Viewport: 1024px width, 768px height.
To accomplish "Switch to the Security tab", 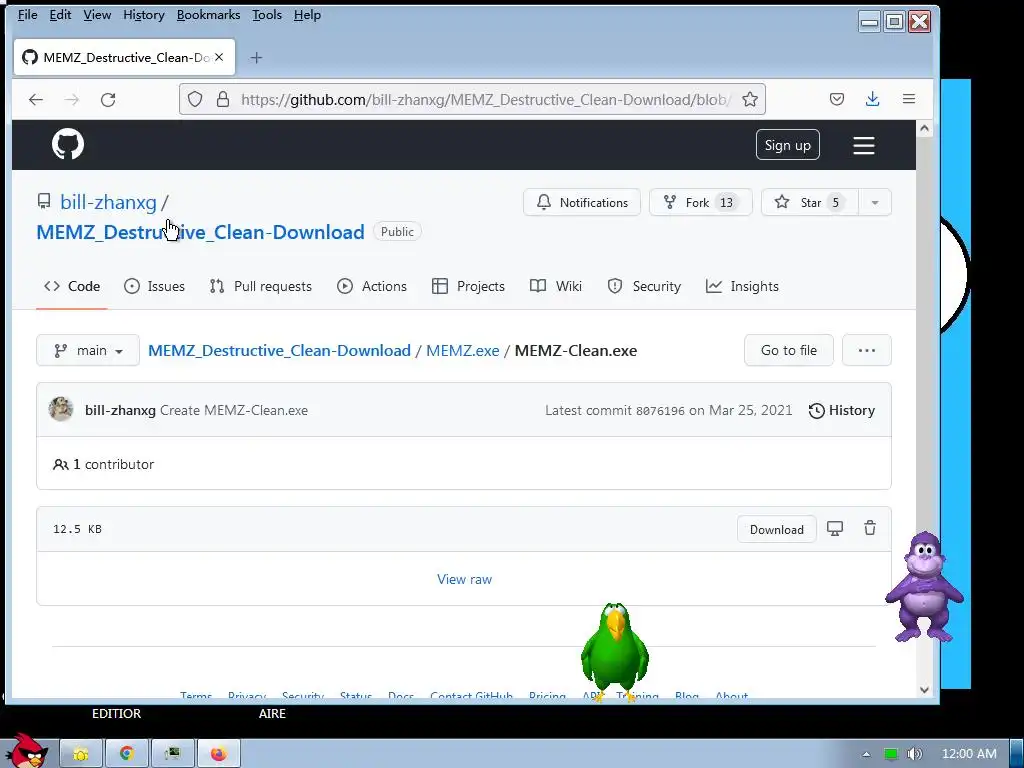I will click(644, 286).
